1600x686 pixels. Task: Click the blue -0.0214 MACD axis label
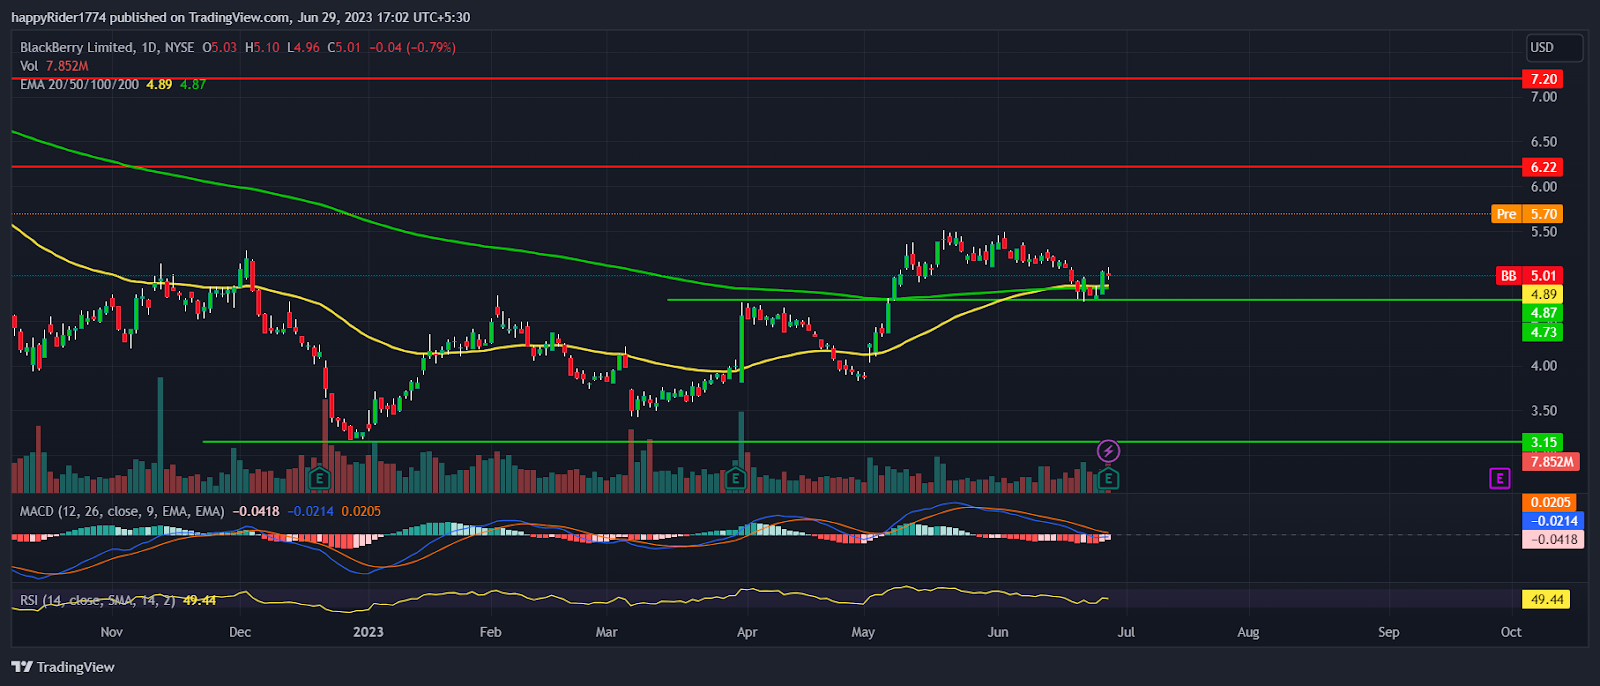(1551, 520)
